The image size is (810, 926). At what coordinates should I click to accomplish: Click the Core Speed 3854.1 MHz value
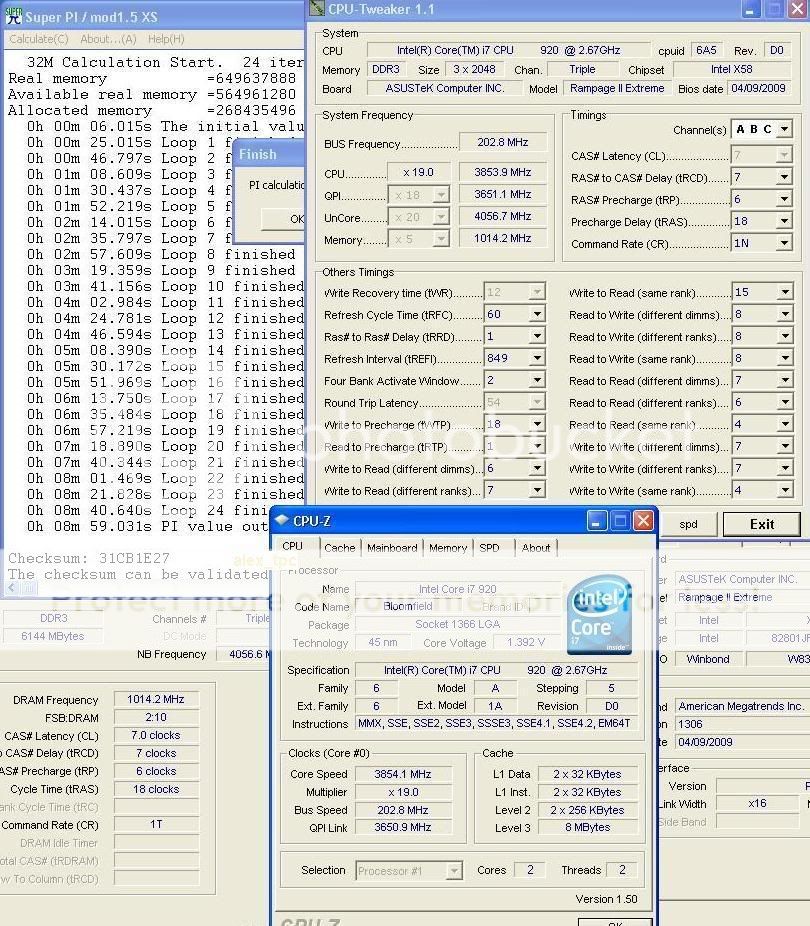click(x=403, y=774)
